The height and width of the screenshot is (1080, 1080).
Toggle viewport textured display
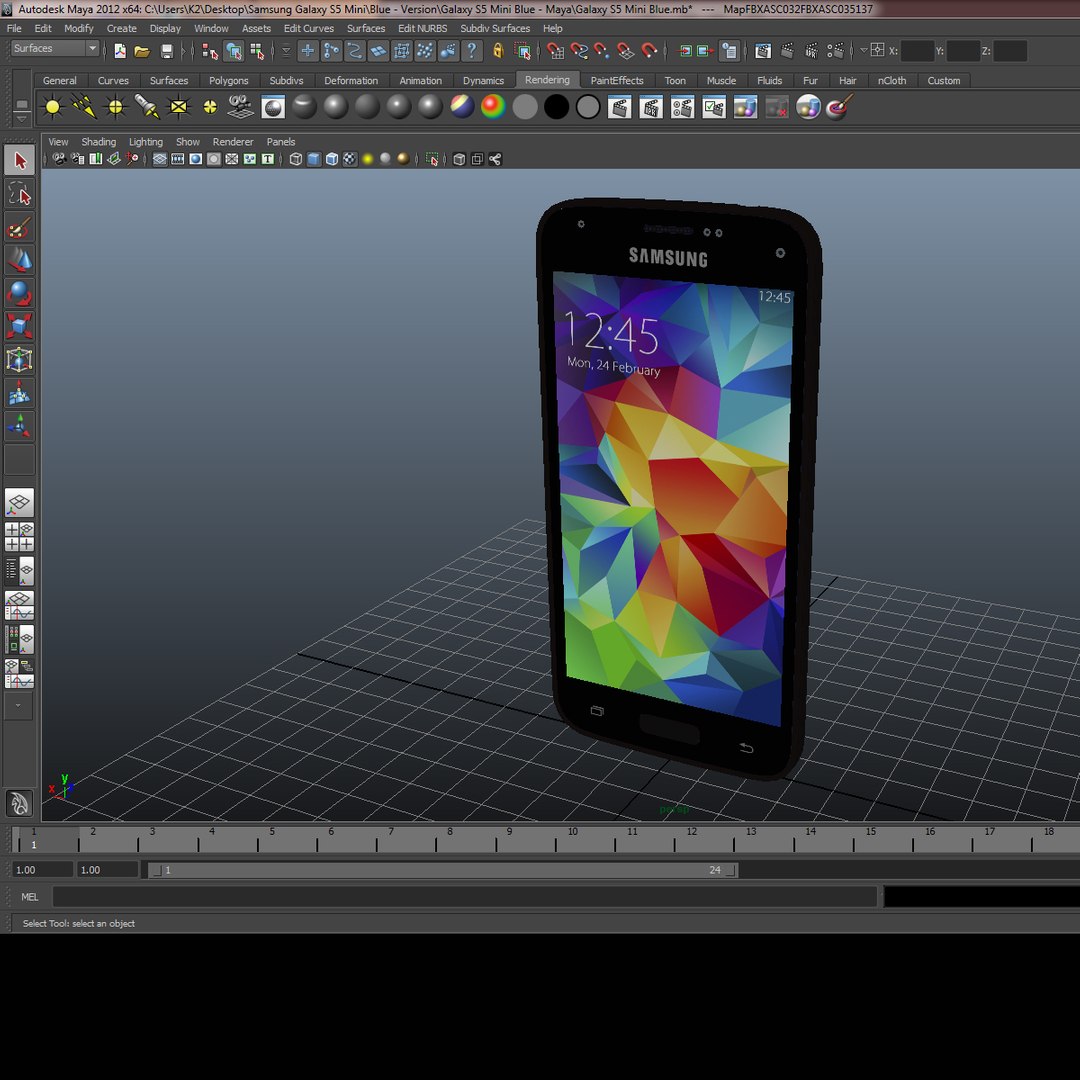pos(350,159)
